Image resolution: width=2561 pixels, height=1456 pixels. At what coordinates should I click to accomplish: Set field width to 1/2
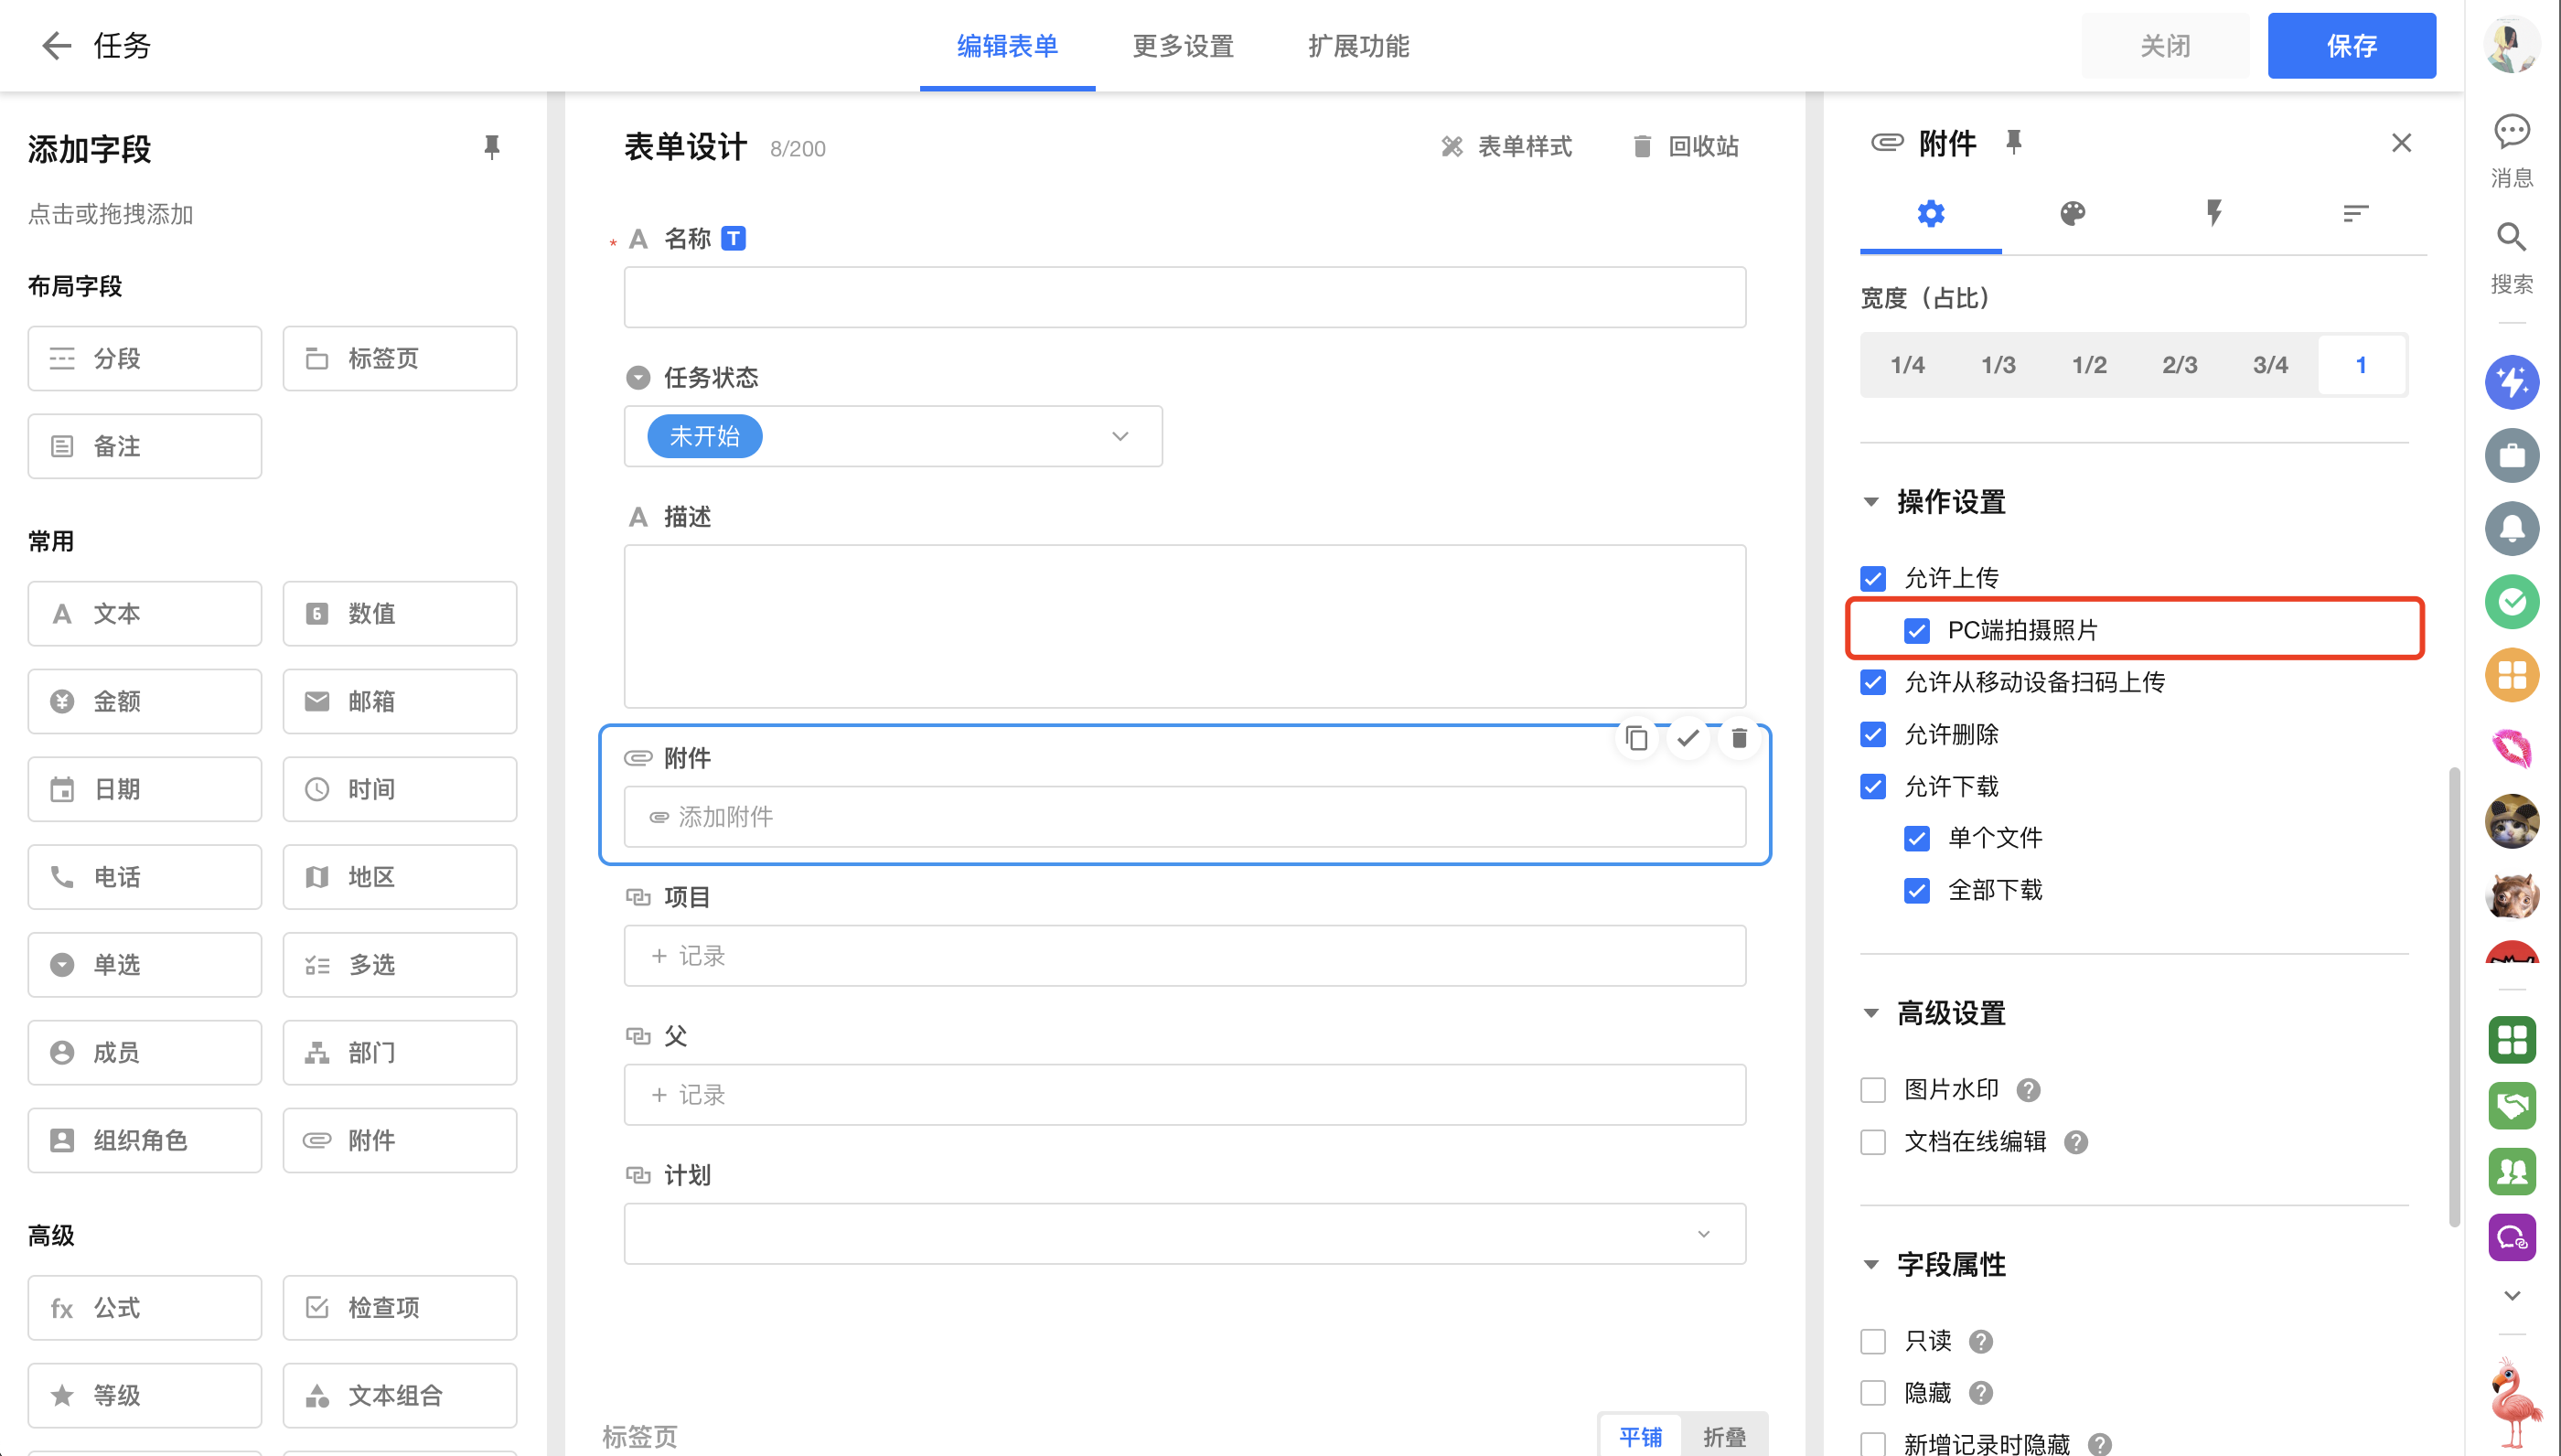point(2089,365)
